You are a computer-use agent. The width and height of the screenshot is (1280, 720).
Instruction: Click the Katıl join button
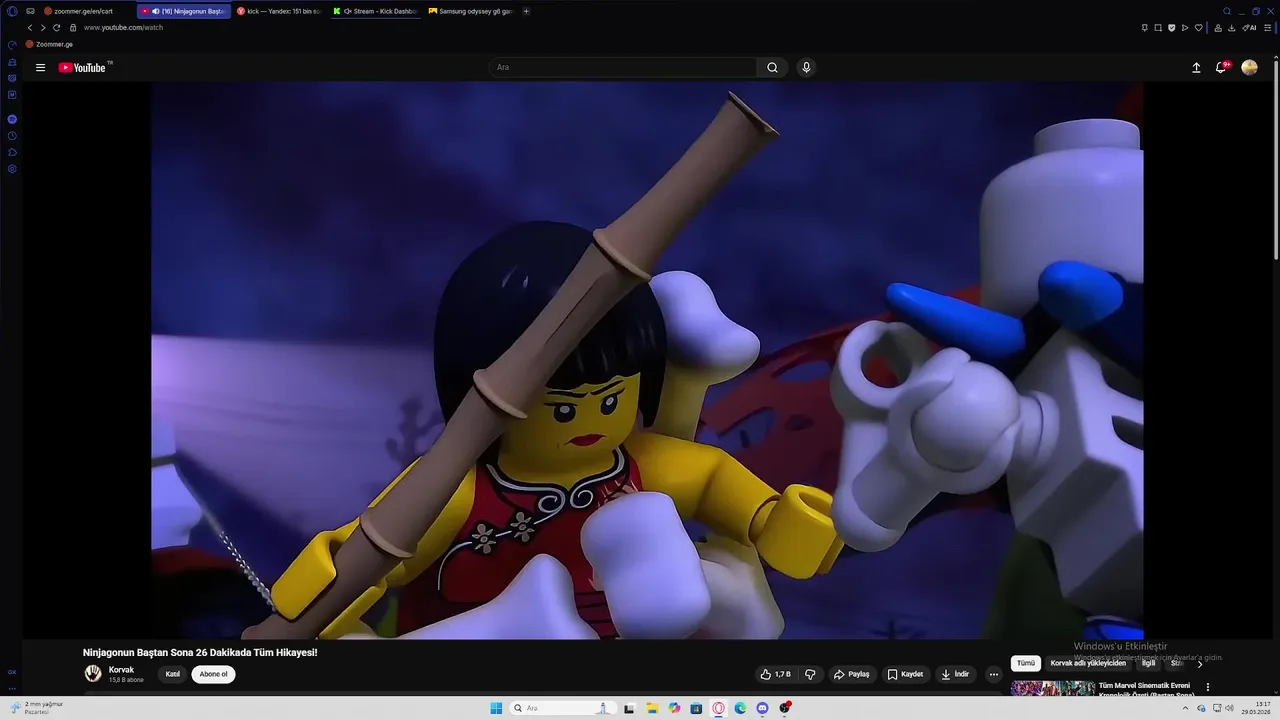(173, 674)
